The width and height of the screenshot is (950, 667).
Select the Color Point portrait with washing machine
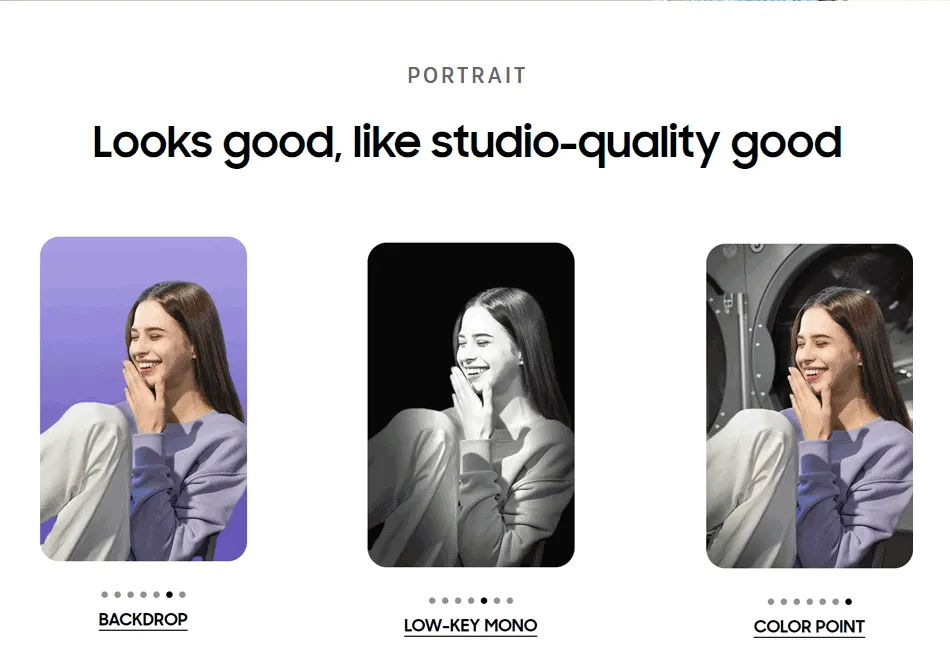[809, 406]
